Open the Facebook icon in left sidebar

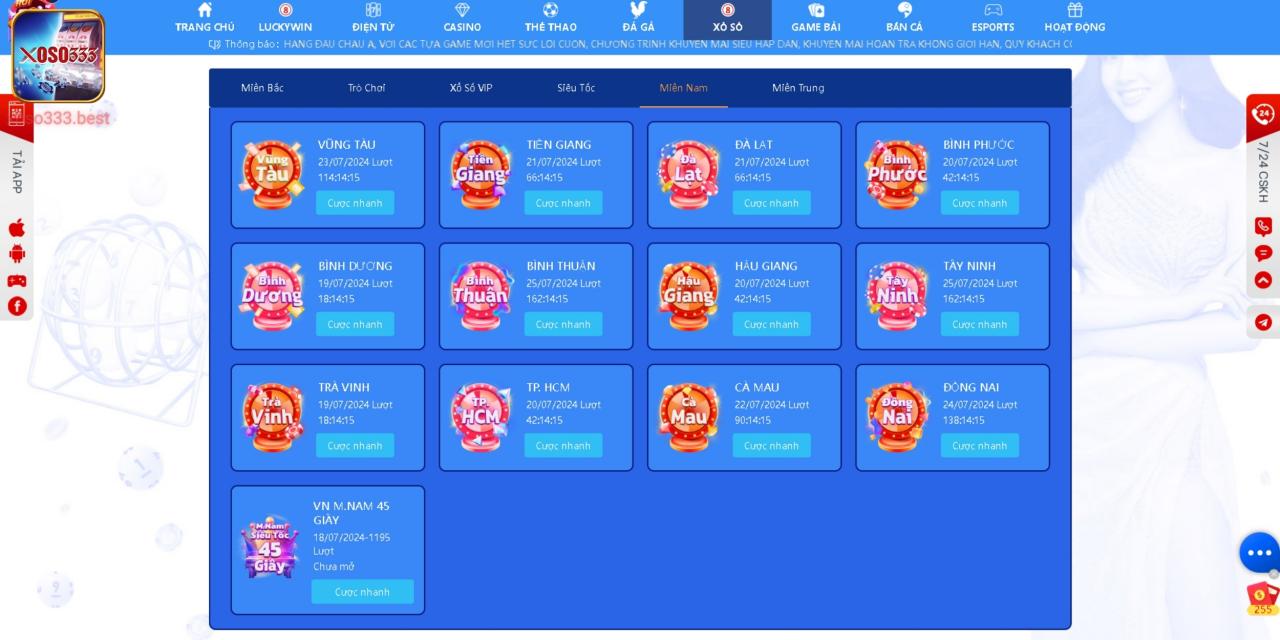16,306
